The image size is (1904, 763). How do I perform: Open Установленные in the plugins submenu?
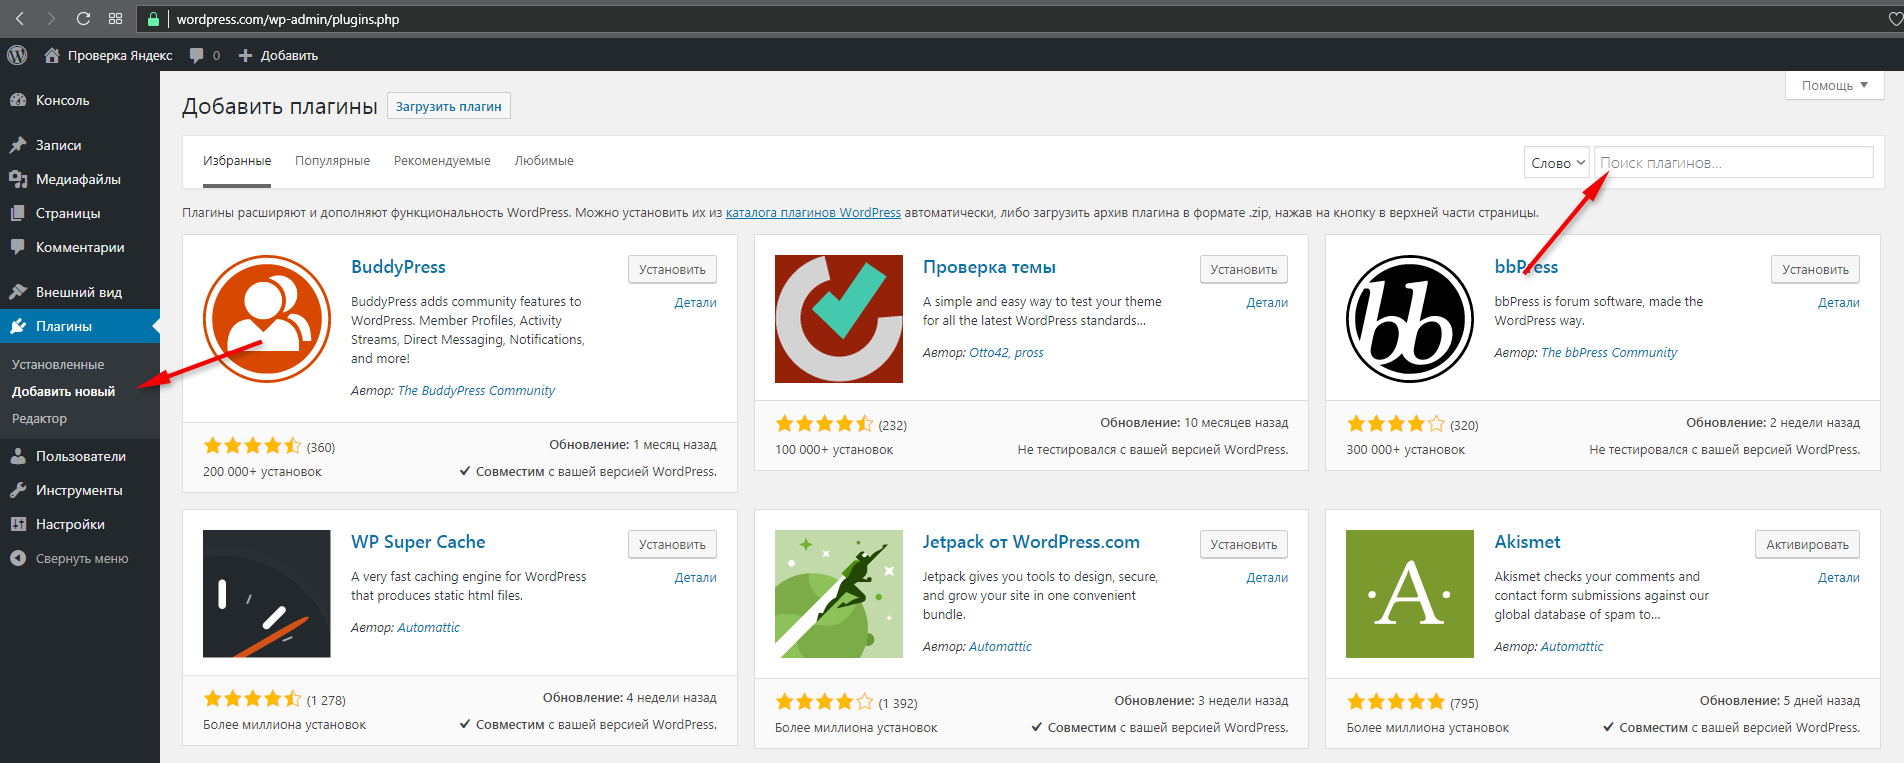pyautogui.click(x=58, y=365)
